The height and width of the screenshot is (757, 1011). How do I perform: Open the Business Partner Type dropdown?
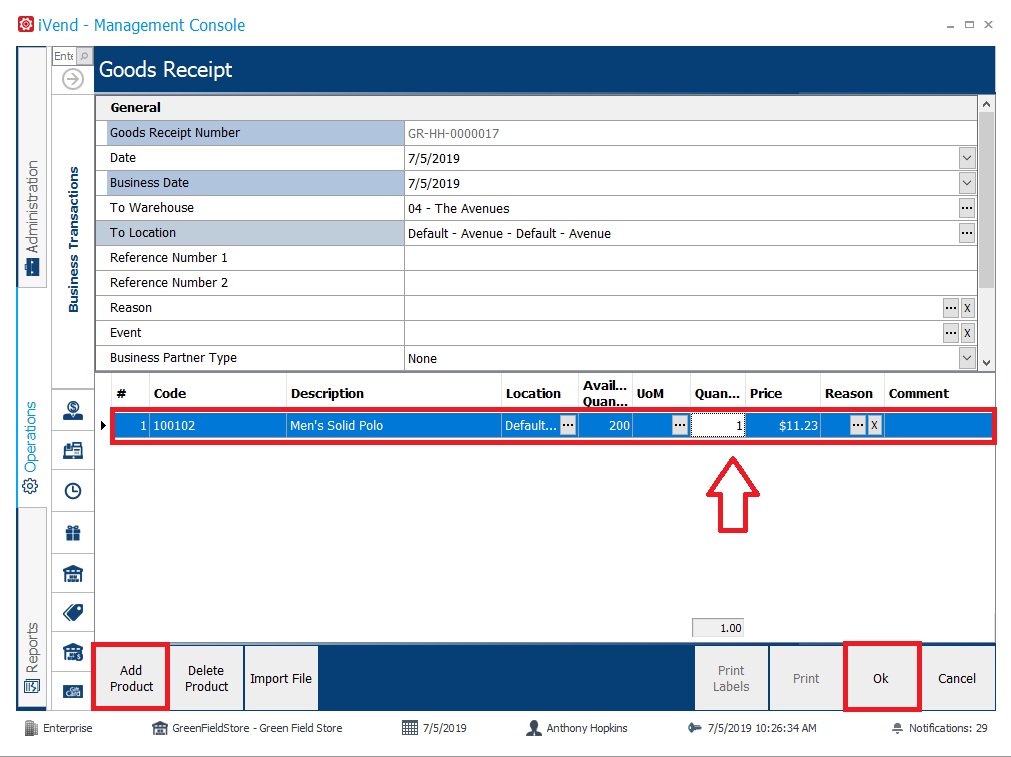click(967, 358)
